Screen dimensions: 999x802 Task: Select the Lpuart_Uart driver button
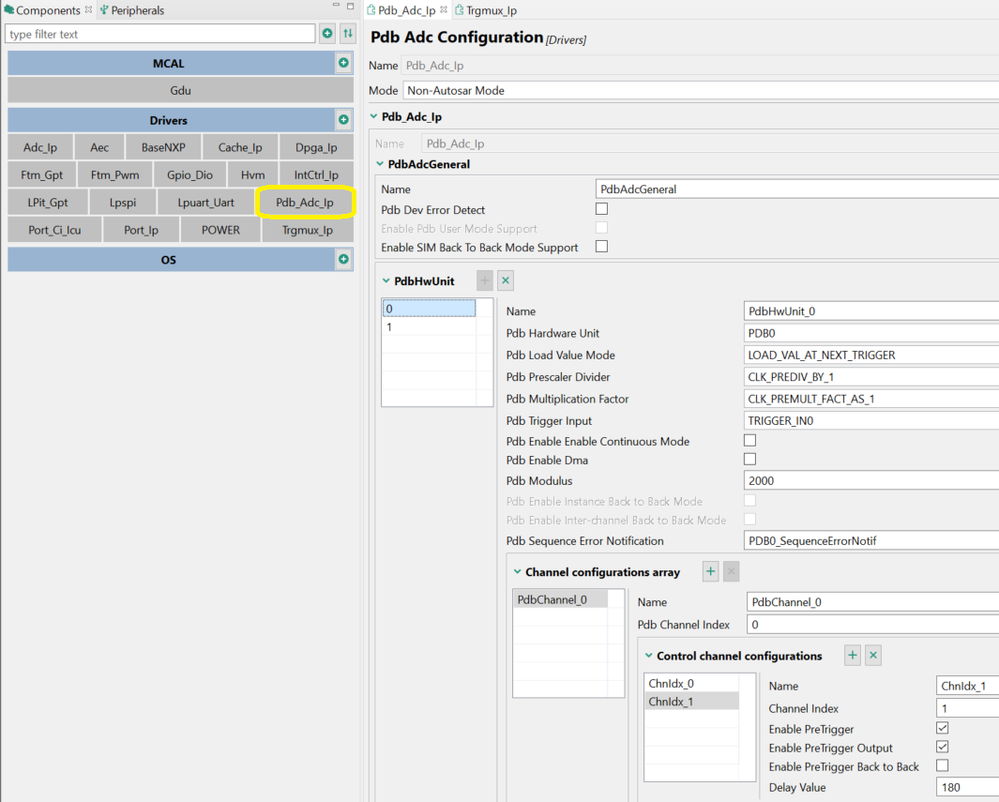(x=206, y=203)
